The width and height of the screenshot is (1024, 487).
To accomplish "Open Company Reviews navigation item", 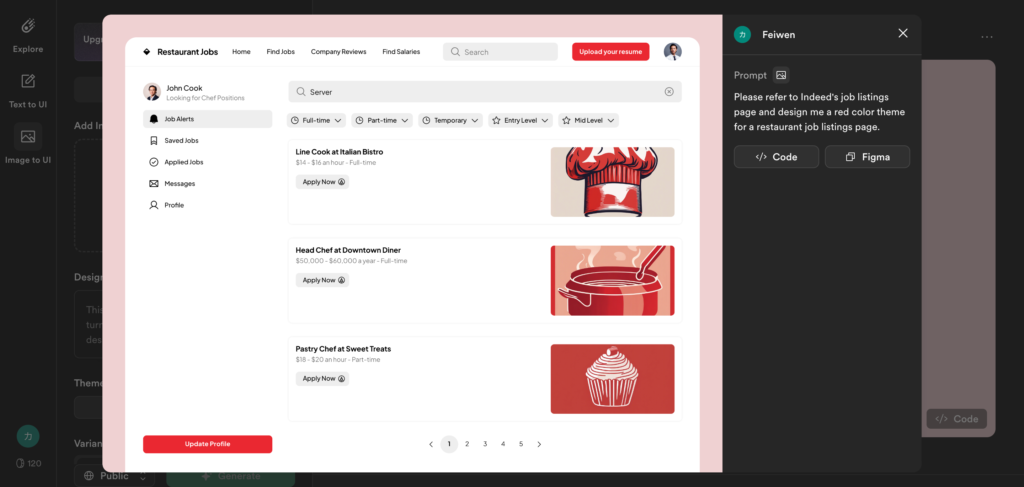I will 338,52.
